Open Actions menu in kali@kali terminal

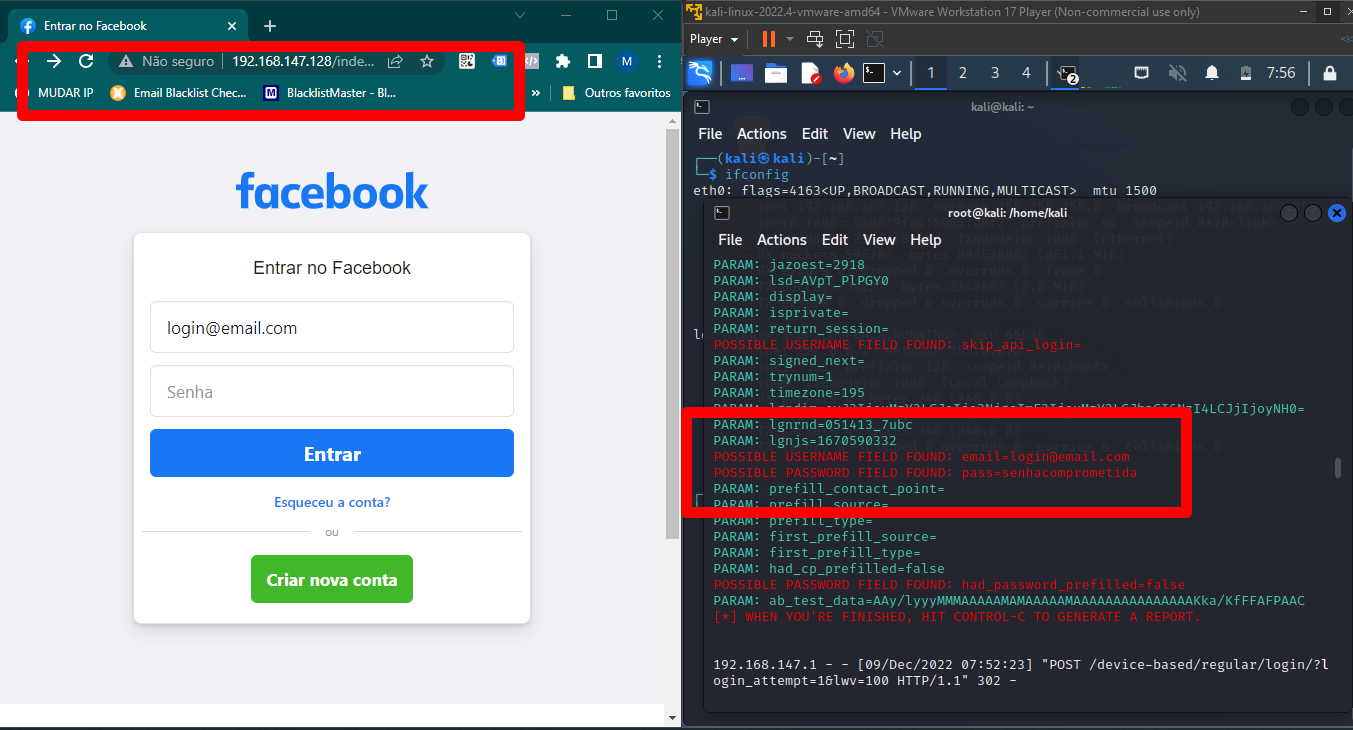tap(762, 134)
